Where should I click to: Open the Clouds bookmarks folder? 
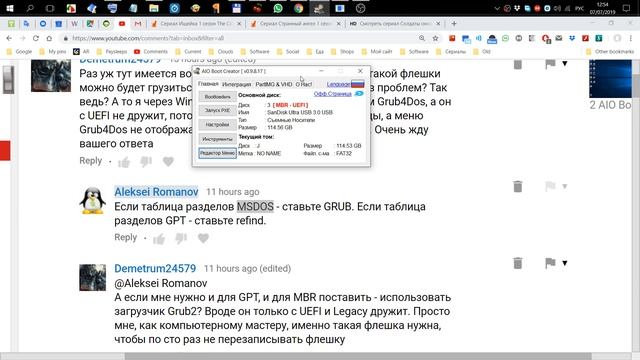click(221, 51)
